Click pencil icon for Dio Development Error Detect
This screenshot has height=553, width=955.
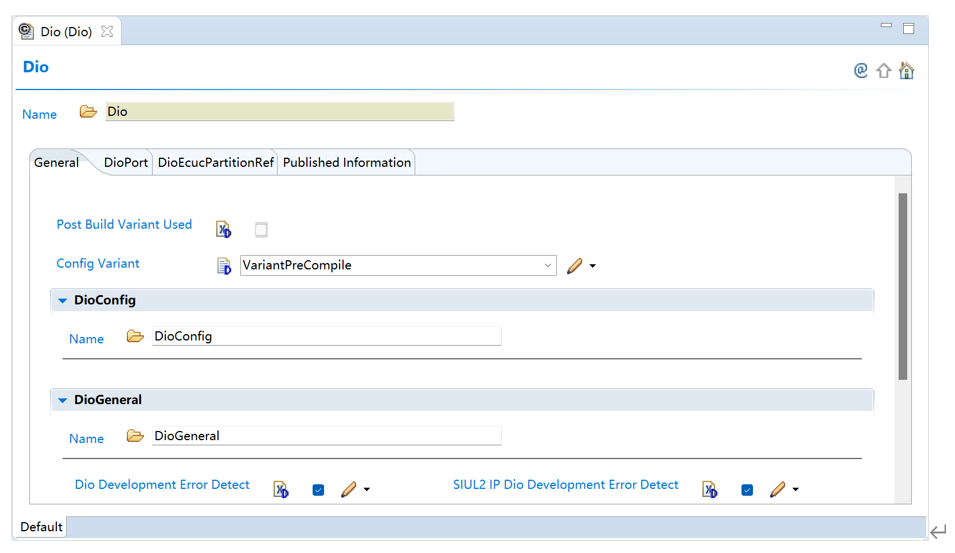(349, 490)
